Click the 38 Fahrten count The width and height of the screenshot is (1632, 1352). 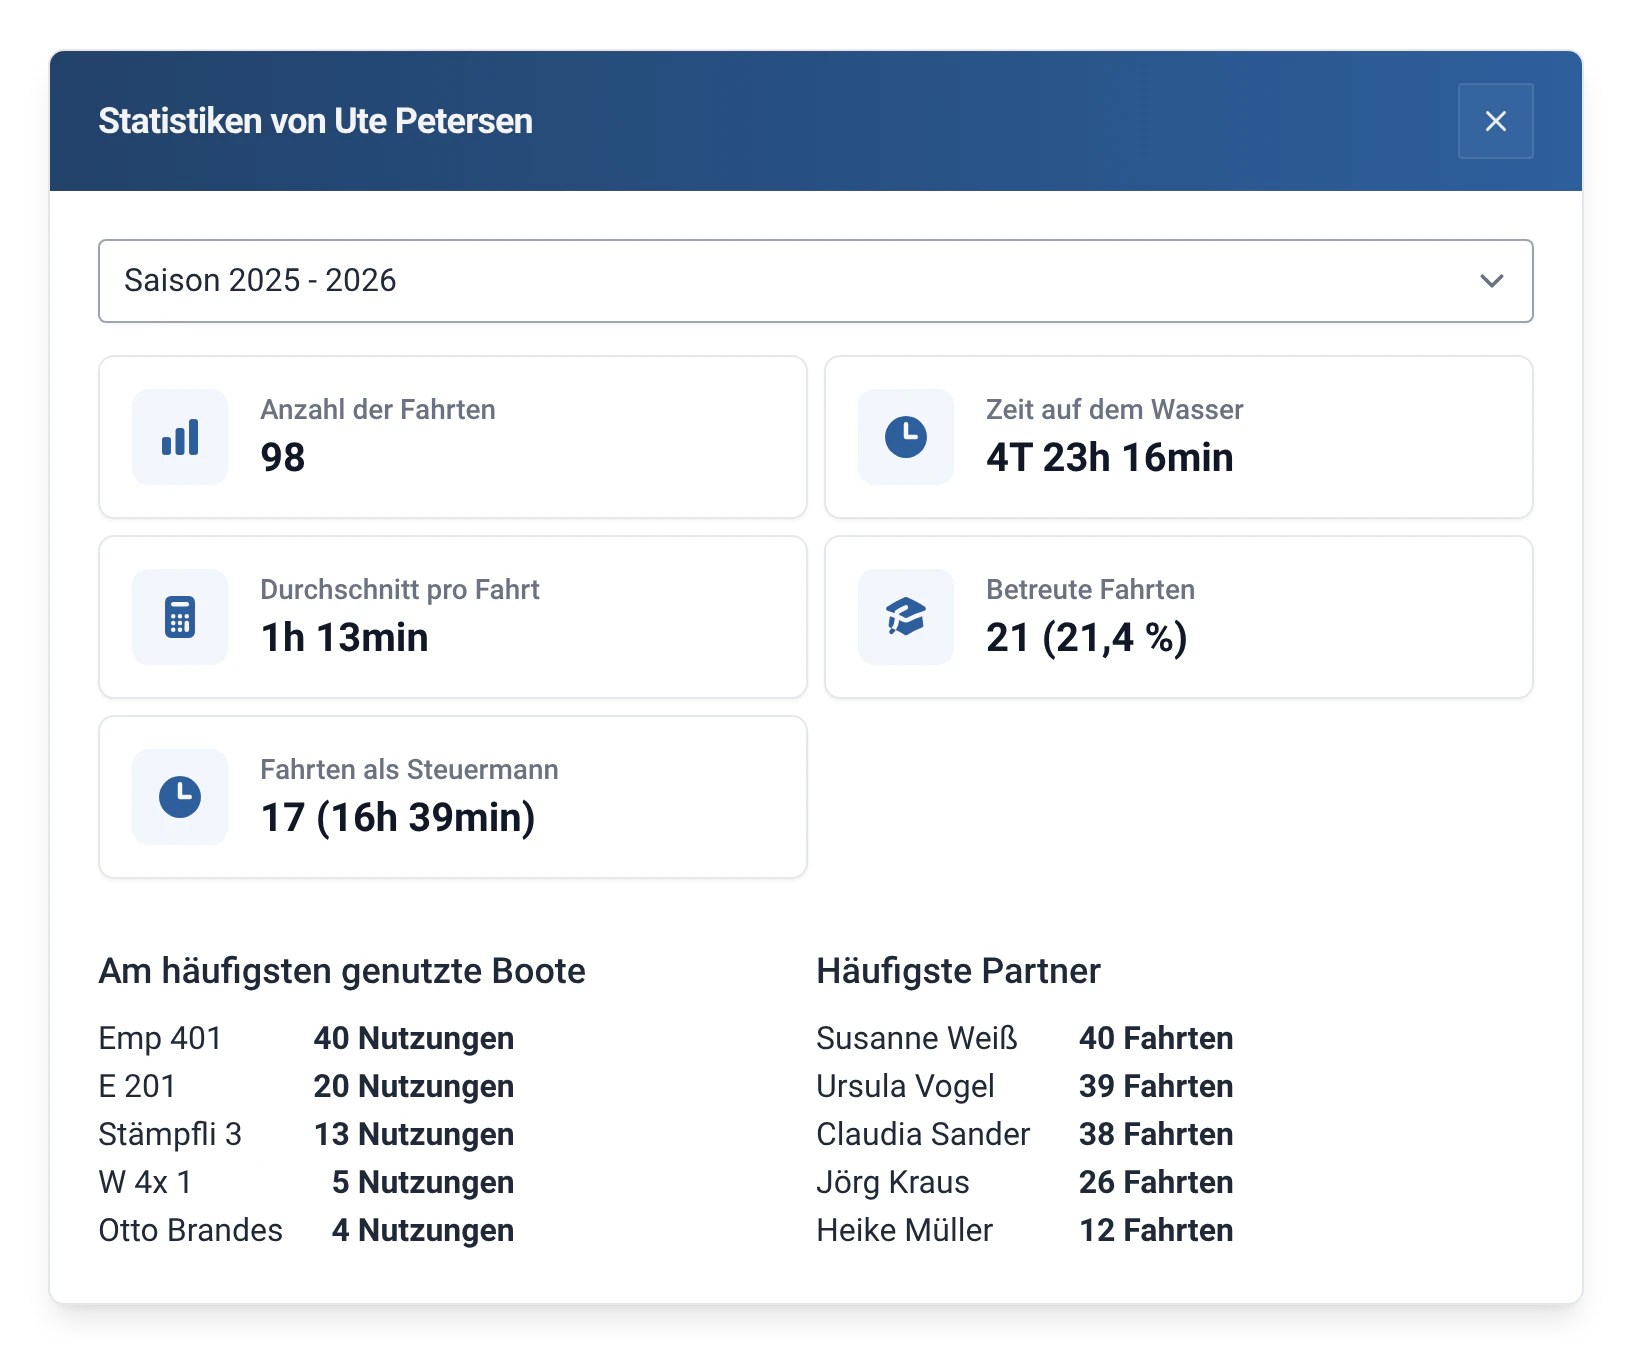[1156, 1134]
